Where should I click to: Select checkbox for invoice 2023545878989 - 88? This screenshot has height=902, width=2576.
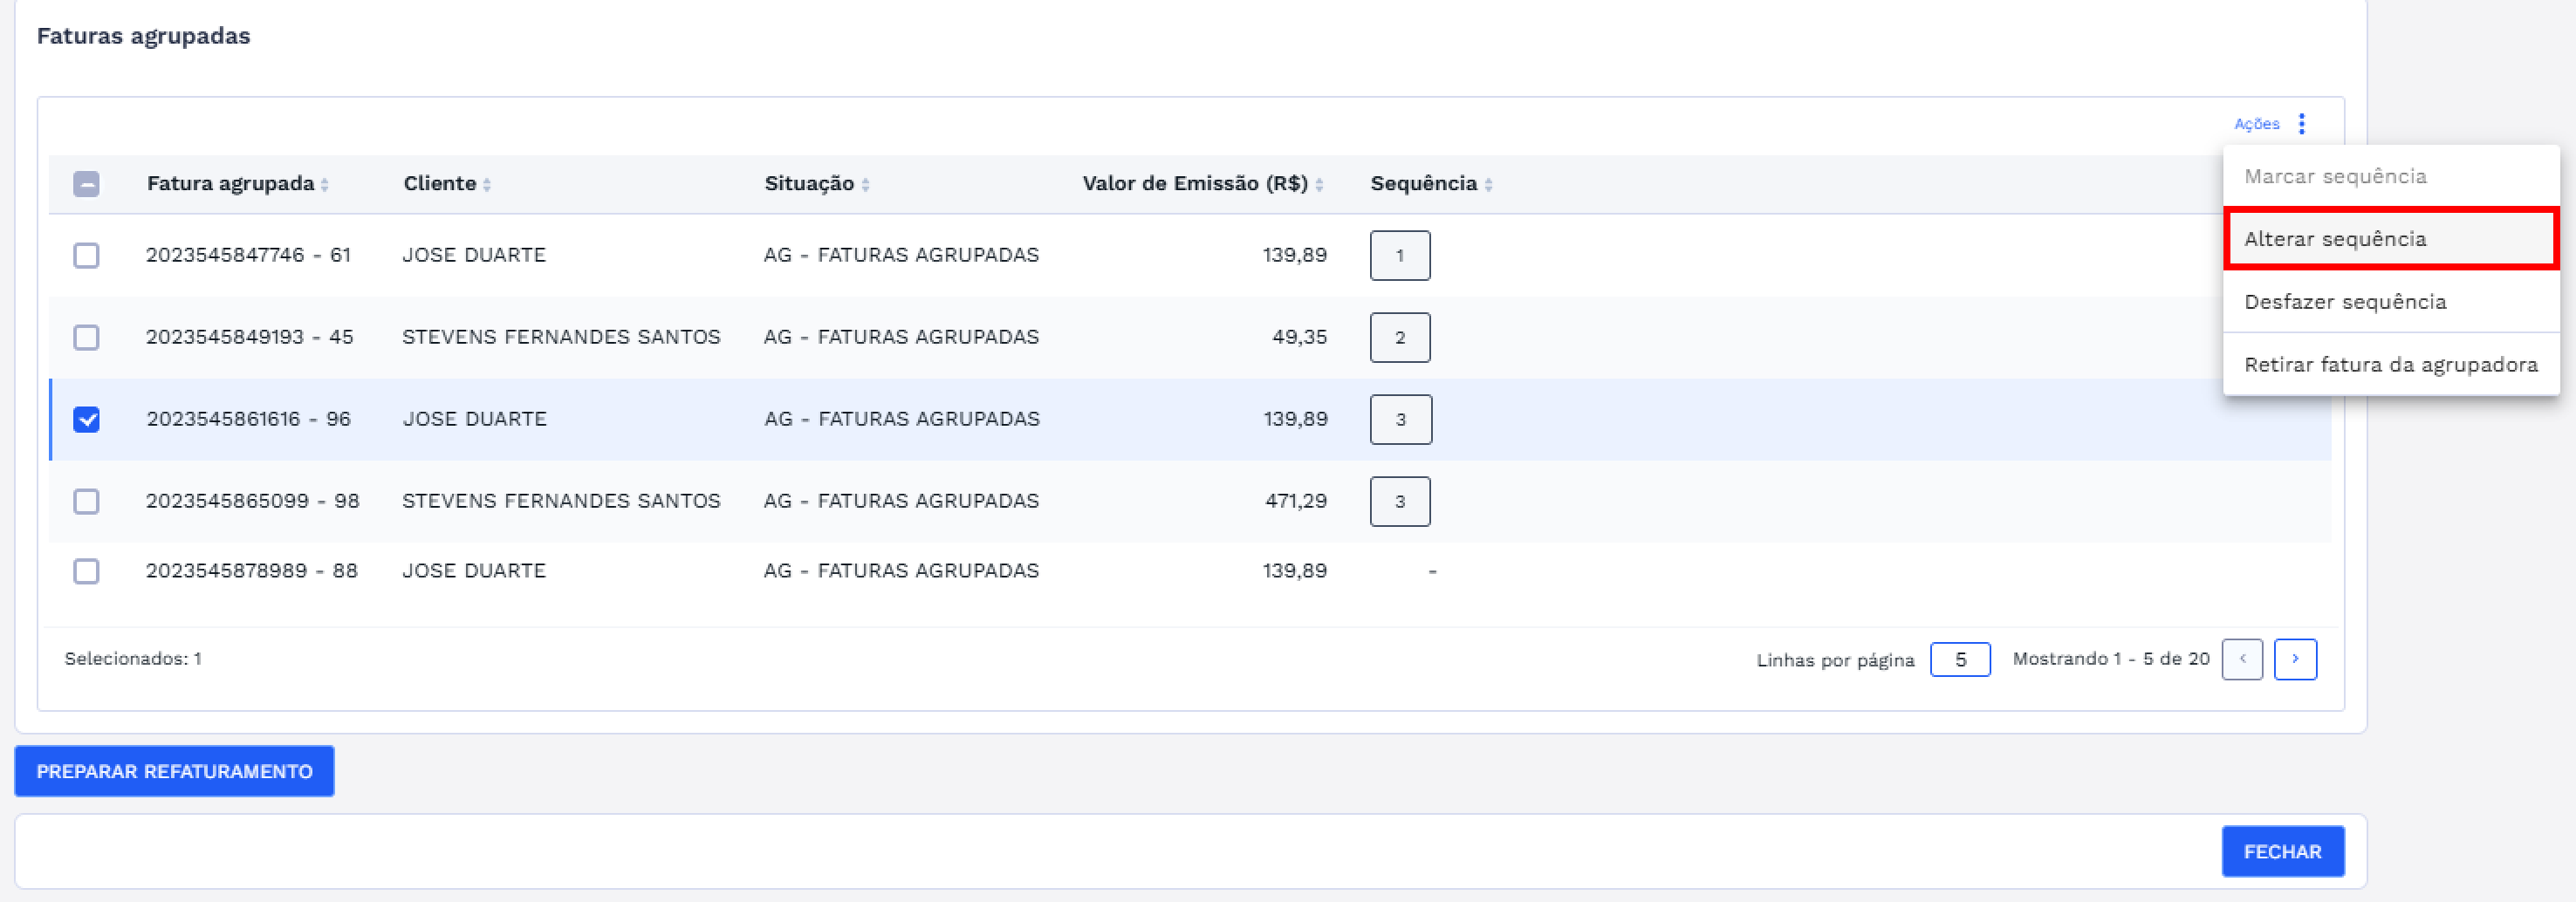(x=87, y=571)
